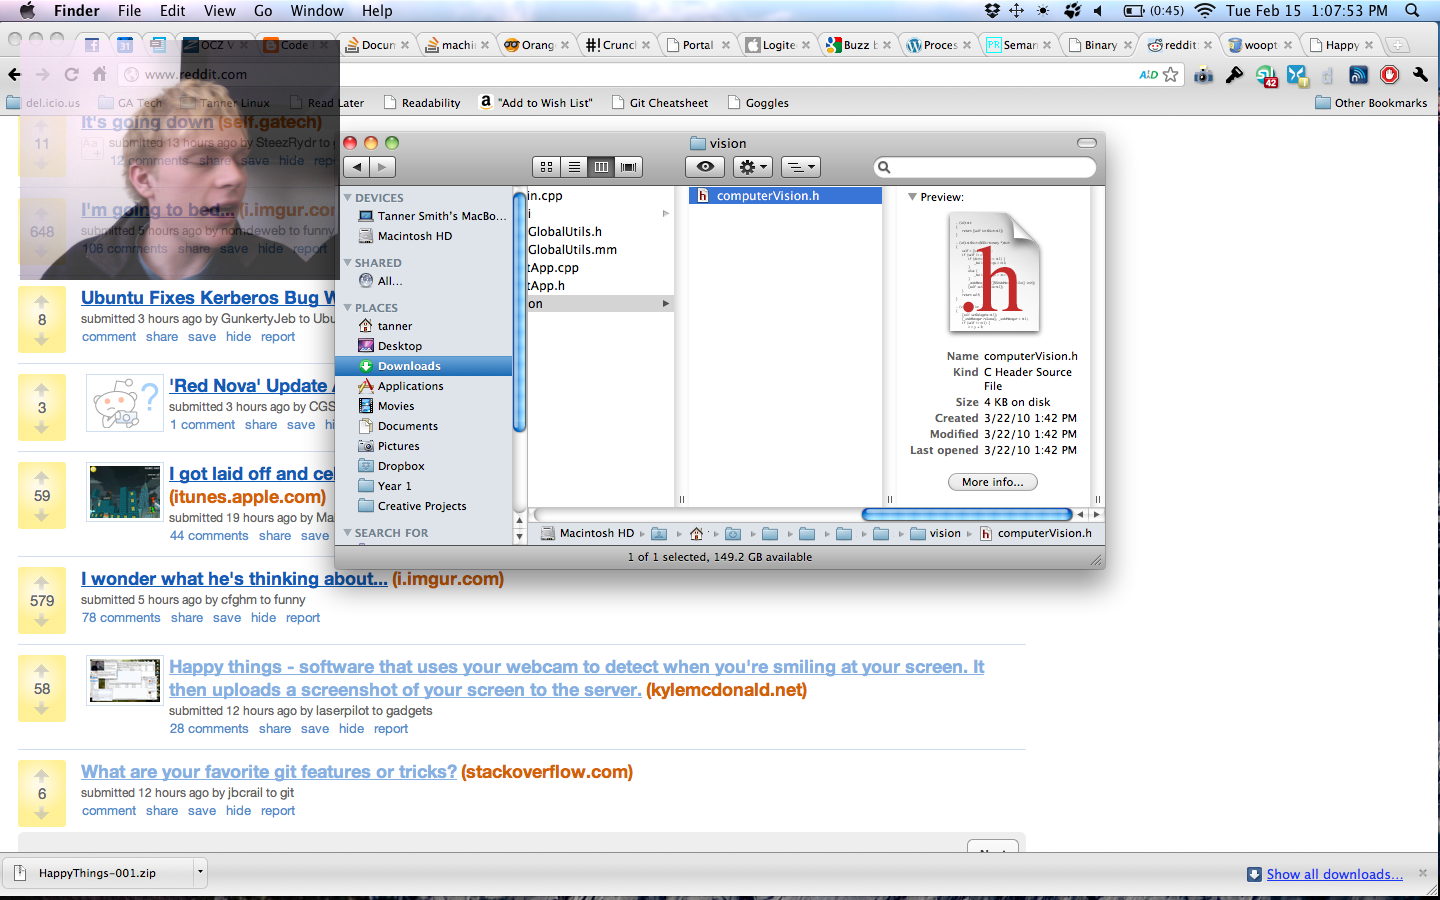Click the Finder back navigation arrow
This screenshot has width=1440, height=900.
pos(357,167)
